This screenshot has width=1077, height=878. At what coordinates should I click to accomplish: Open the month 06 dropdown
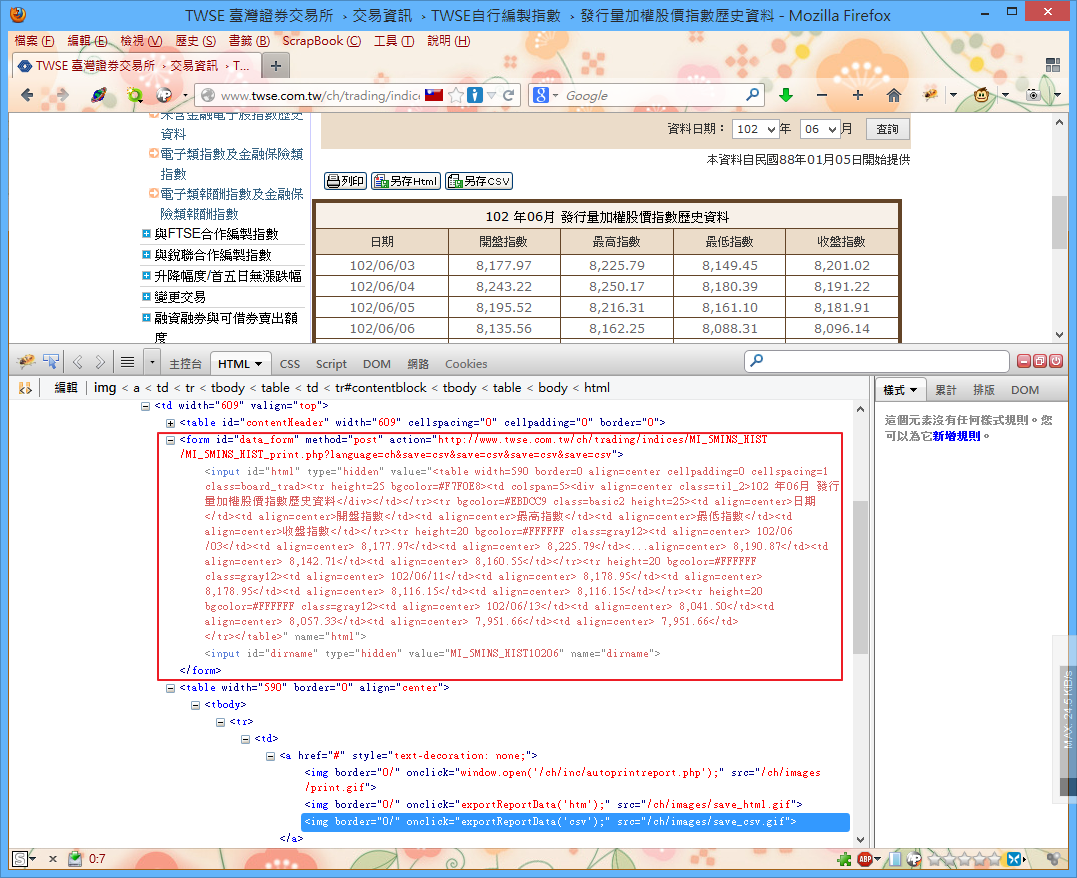point(820,129)
